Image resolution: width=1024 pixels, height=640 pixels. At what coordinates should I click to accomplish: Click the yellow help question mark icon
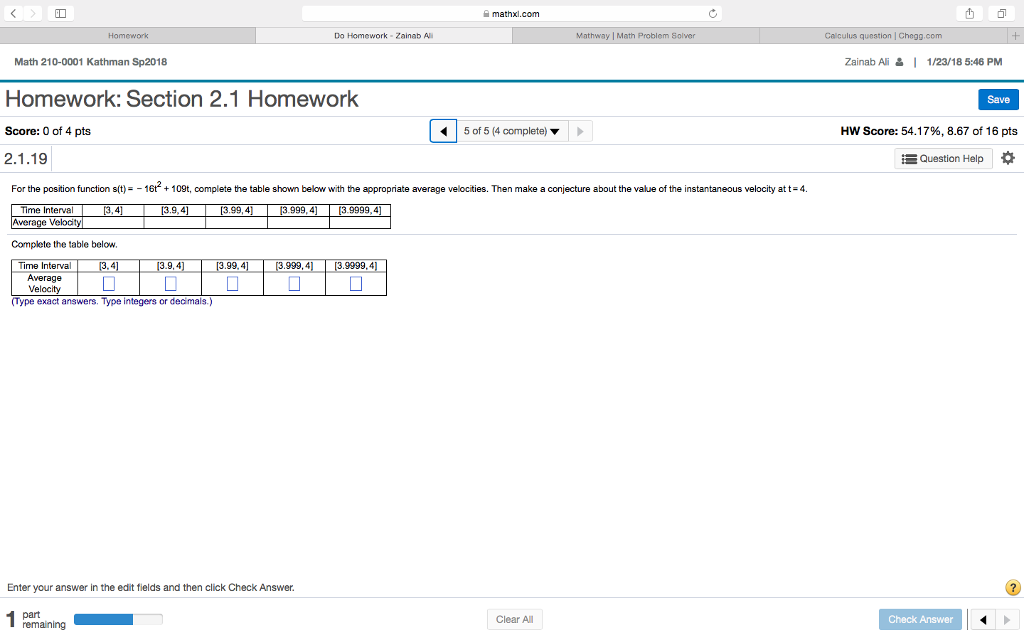pyautogui.click(x=1013, y=587)
